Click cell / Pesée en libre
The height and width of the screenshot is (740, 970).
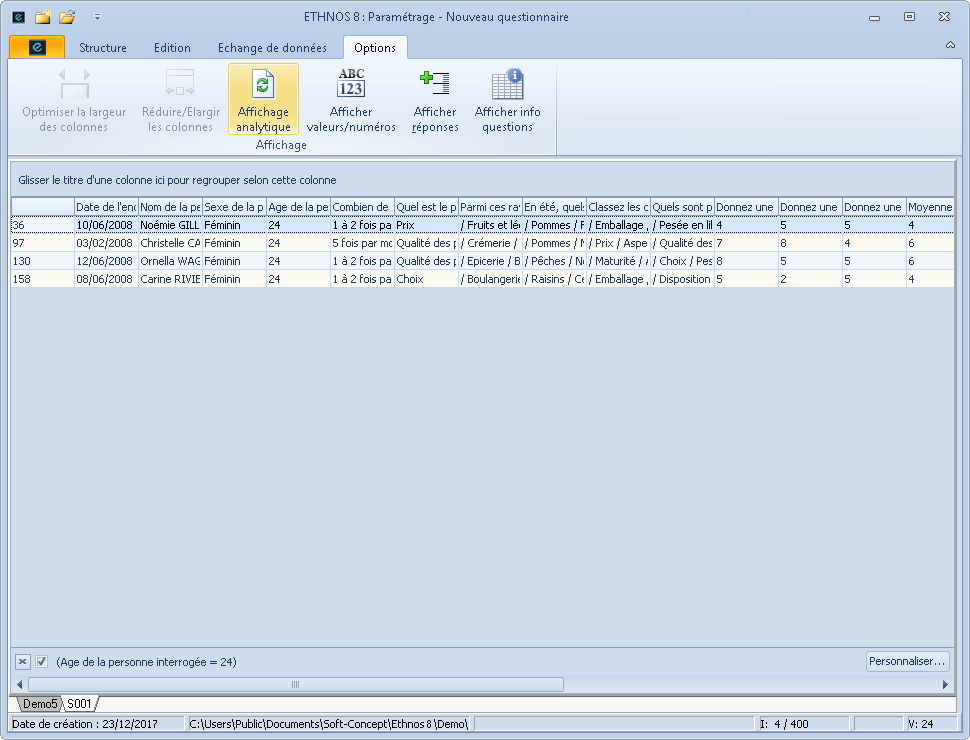[x=682, y=225]
